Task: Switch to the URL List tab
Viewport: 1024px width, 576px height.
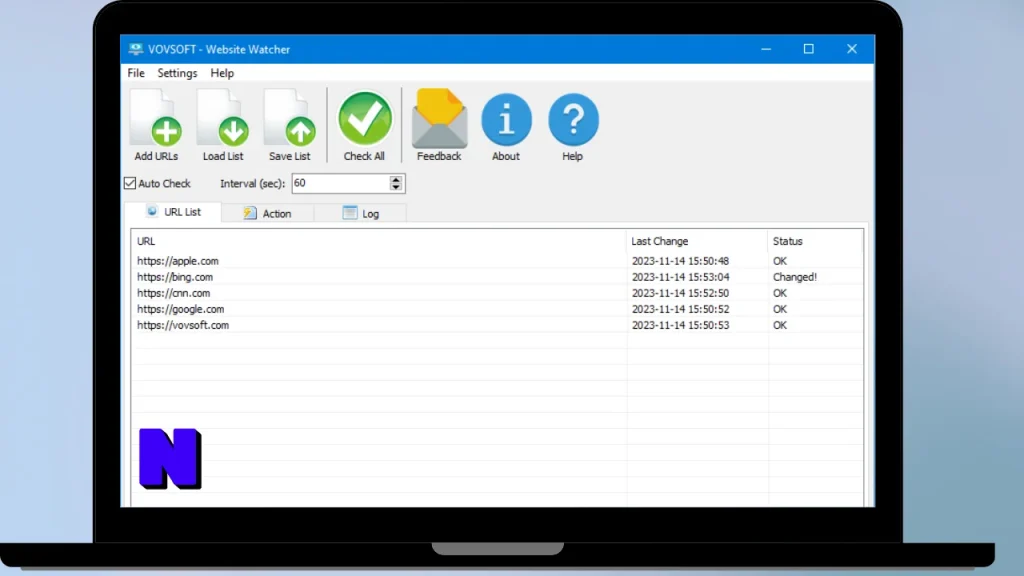Action: [173, 212]
